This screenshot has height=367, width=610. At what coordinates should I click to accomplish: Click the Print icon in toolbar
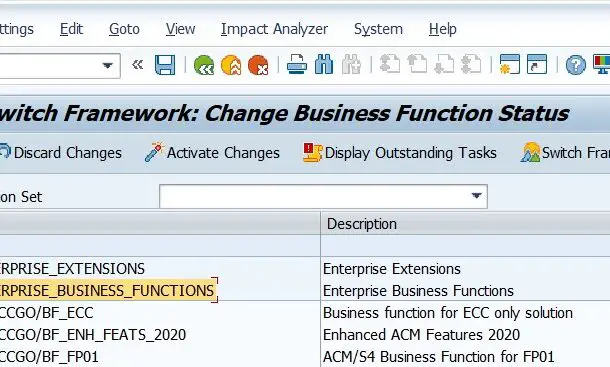point(297,65)
